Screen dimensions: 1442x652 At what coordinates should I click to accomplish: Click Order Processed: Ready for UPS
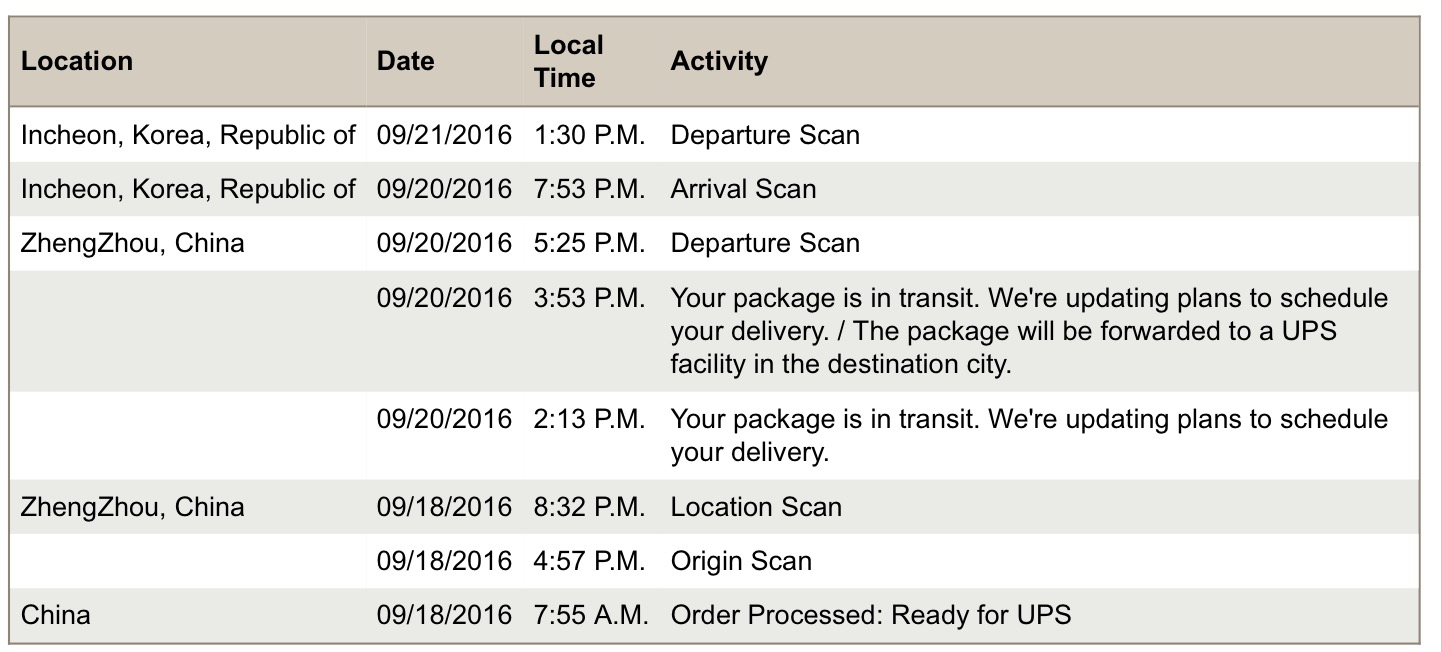[x=871, y=614]
